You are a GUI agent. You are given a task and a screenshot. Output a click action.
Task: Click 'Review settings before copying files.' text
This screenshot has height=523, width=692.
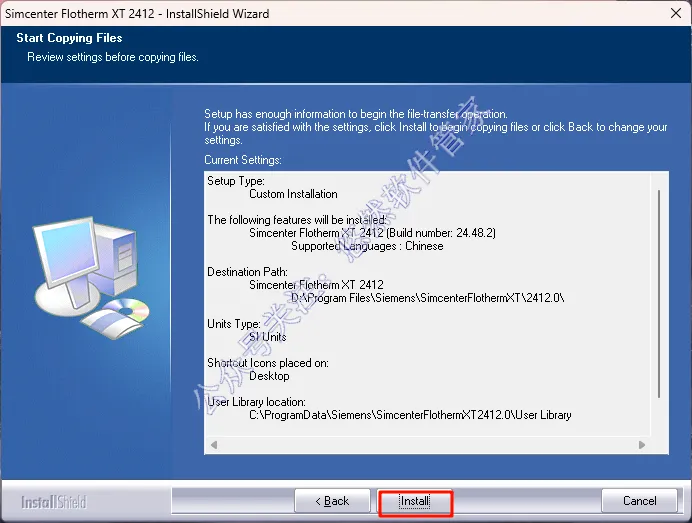pos(113,57)
